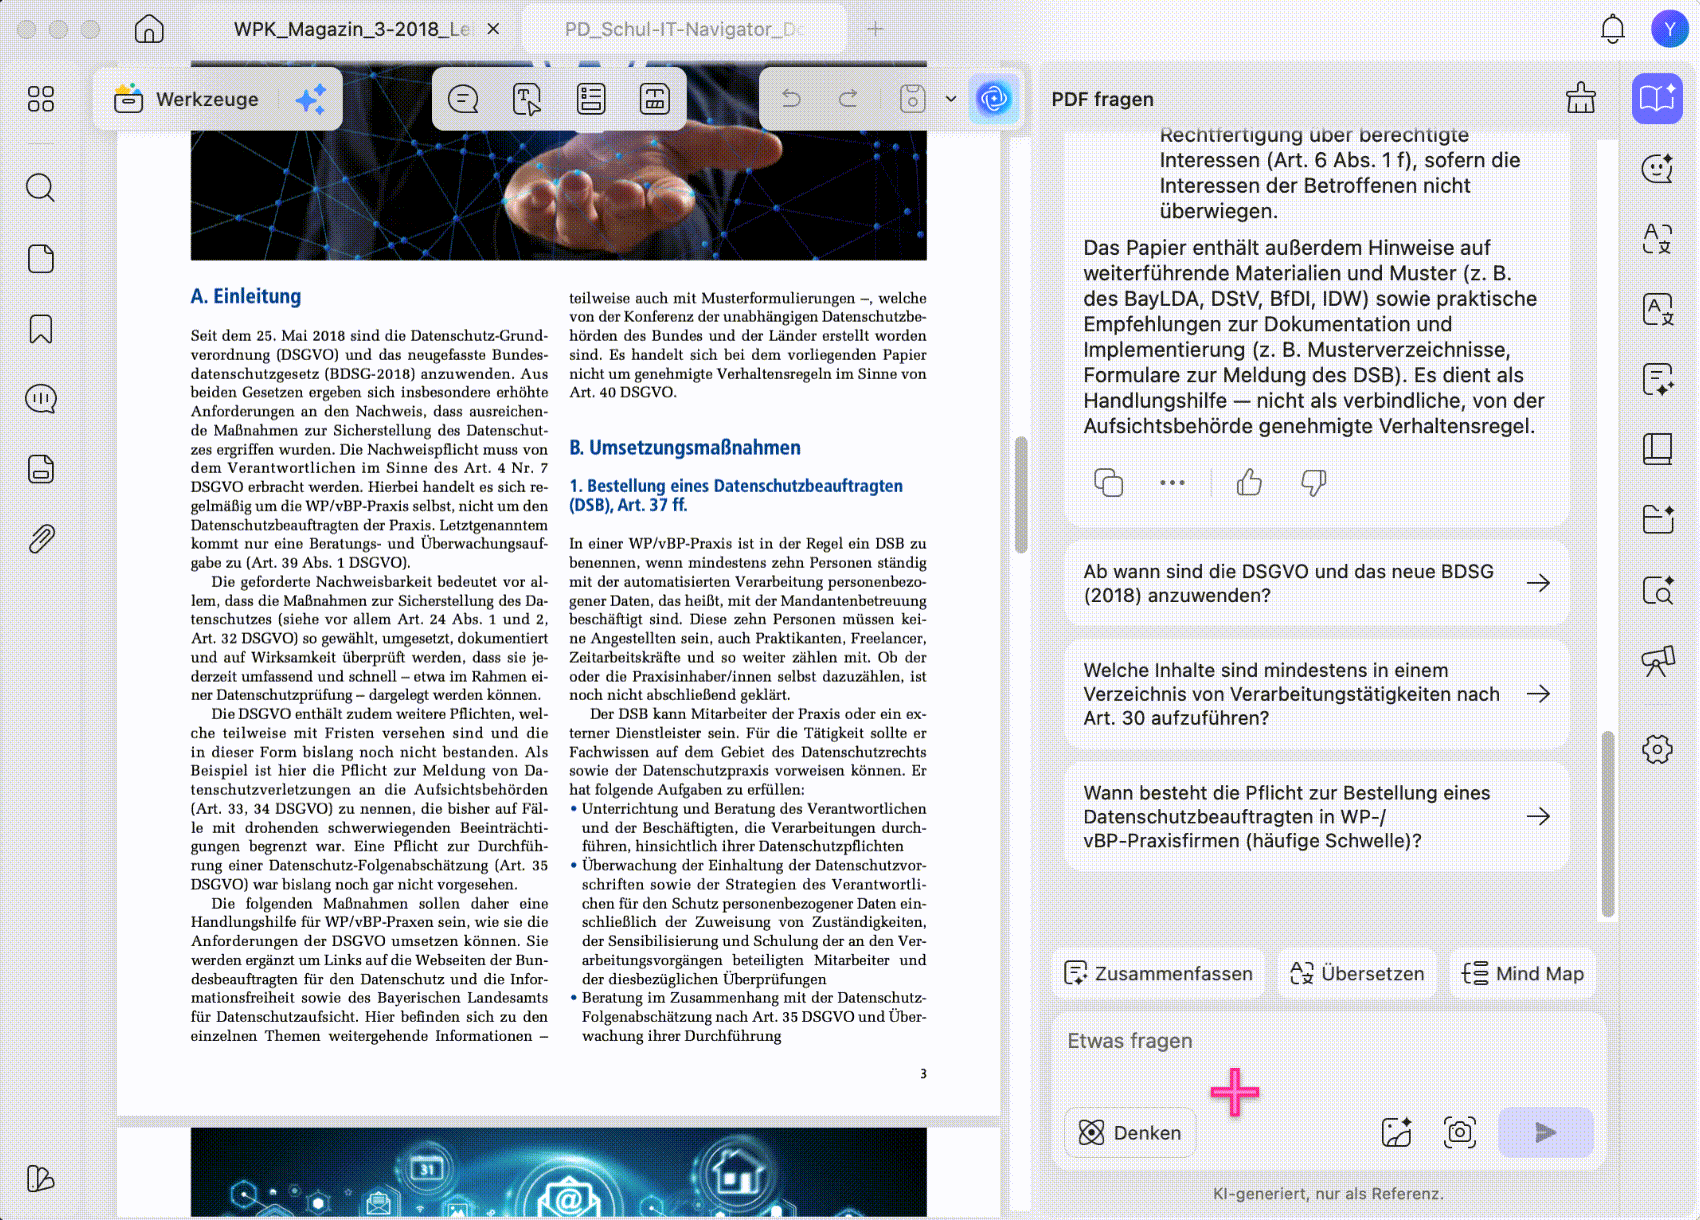Send the chat message
Viewport: 1700px width, 1220px height.
tap(1545, 1132)
